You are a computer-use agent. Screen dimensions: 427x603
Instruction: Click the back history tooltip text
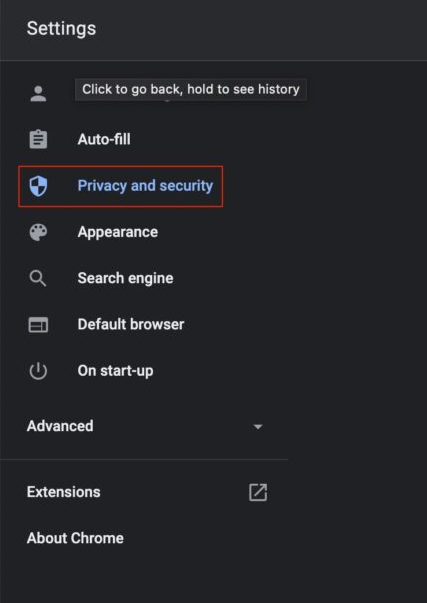pyautogui.click(x=191, y=89)
